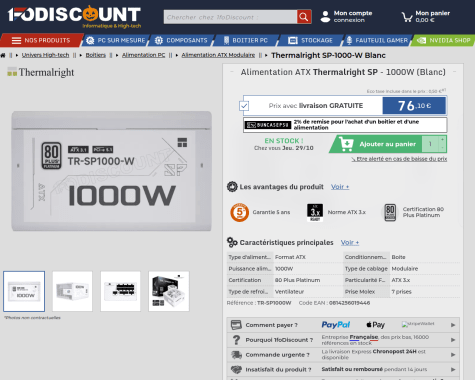Select the first thumbnail showing 1000W label
Viewport: 475px width, 380px height.
24,291
